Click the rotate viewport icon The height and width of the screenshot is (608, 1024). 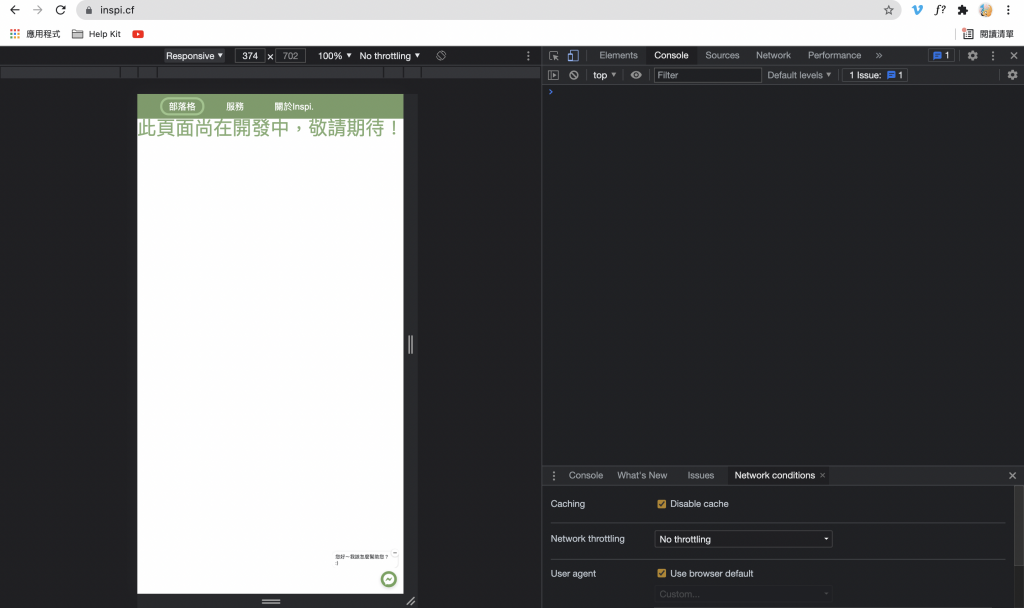(x=441, y=56)
